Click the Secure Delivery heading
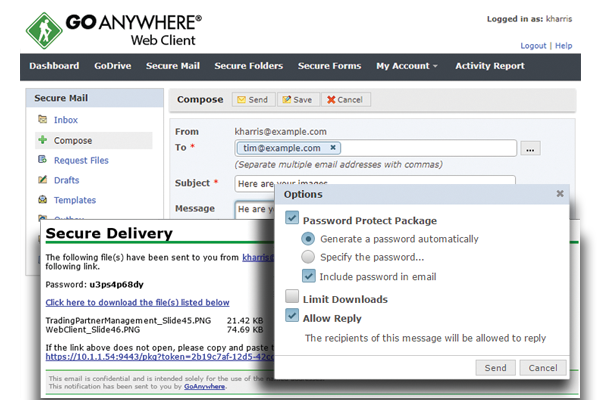600x400 pixels. point(109,233)
